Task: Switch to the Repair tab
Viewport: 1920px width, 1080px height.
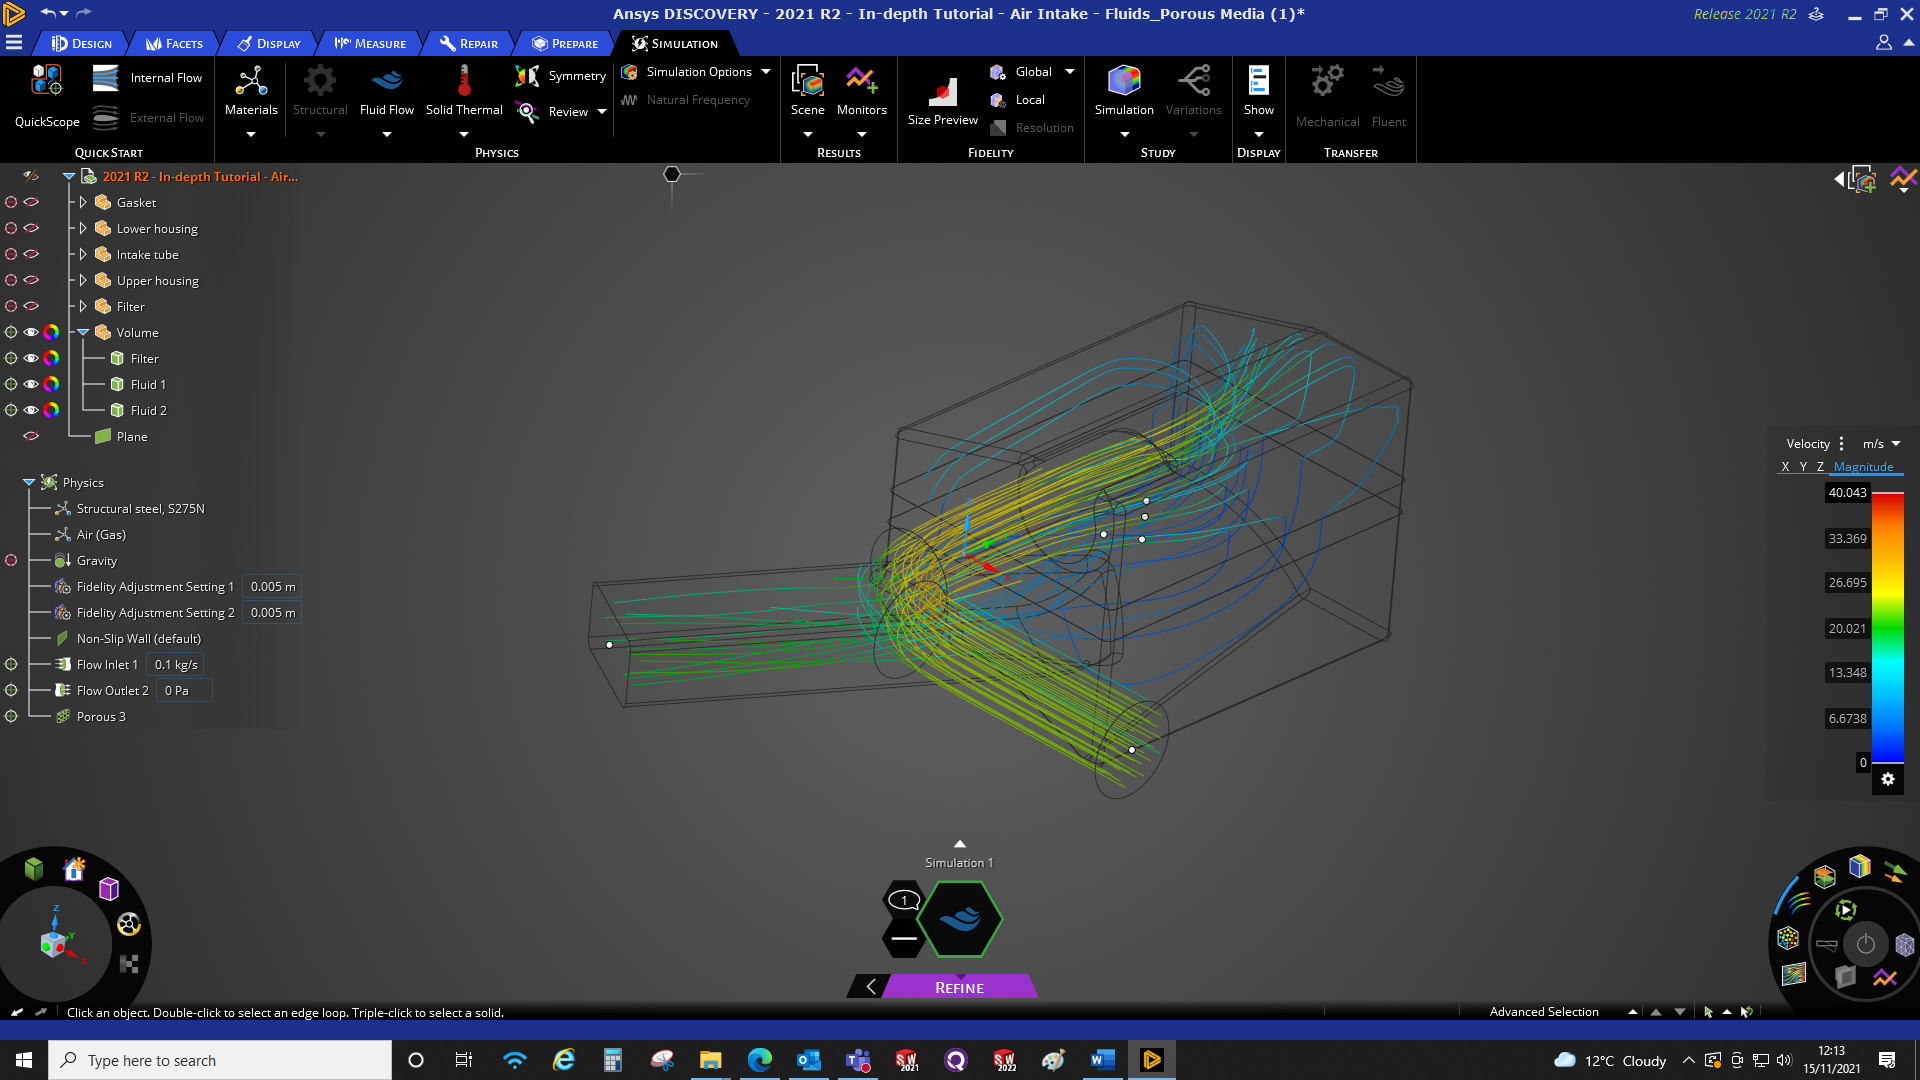Action: point(469,43)
